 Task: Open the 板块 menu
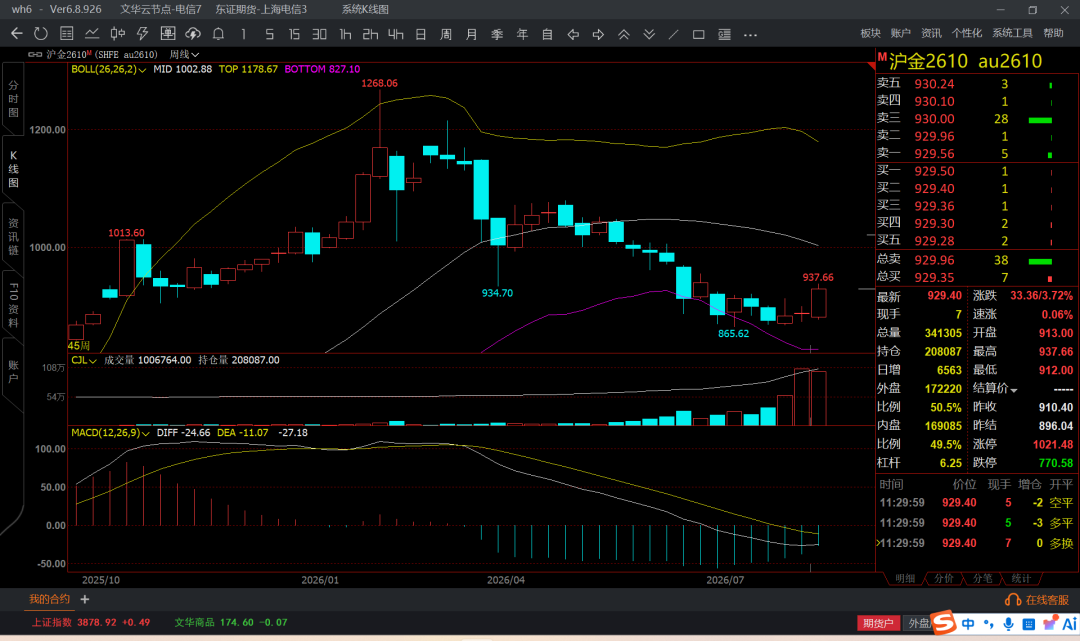(871, 33)
